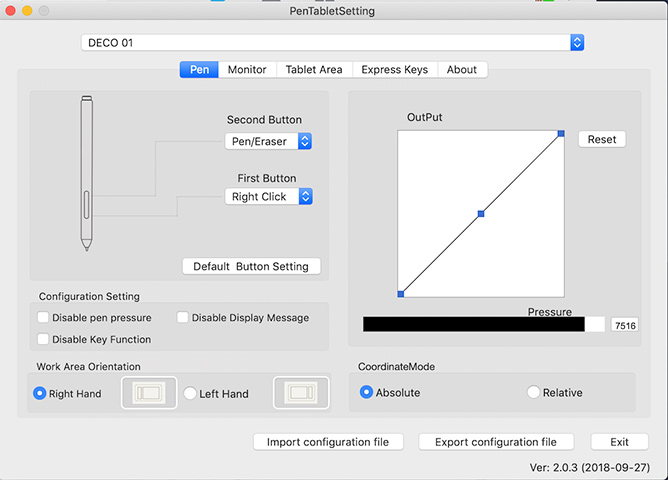Tick the Disable Key Function checkbox

pos(43,339)
